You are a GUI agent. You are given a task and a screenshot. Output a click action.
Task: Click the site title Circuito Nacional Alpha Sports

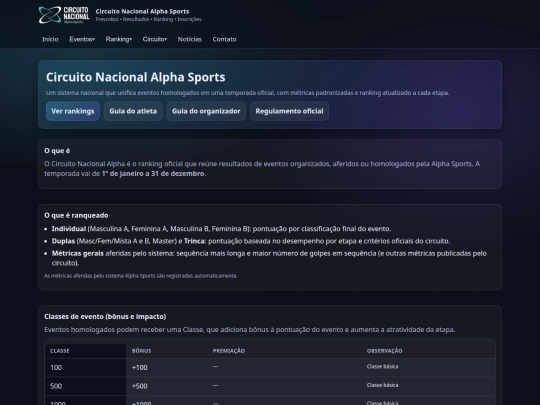click(x=142, y=11)
